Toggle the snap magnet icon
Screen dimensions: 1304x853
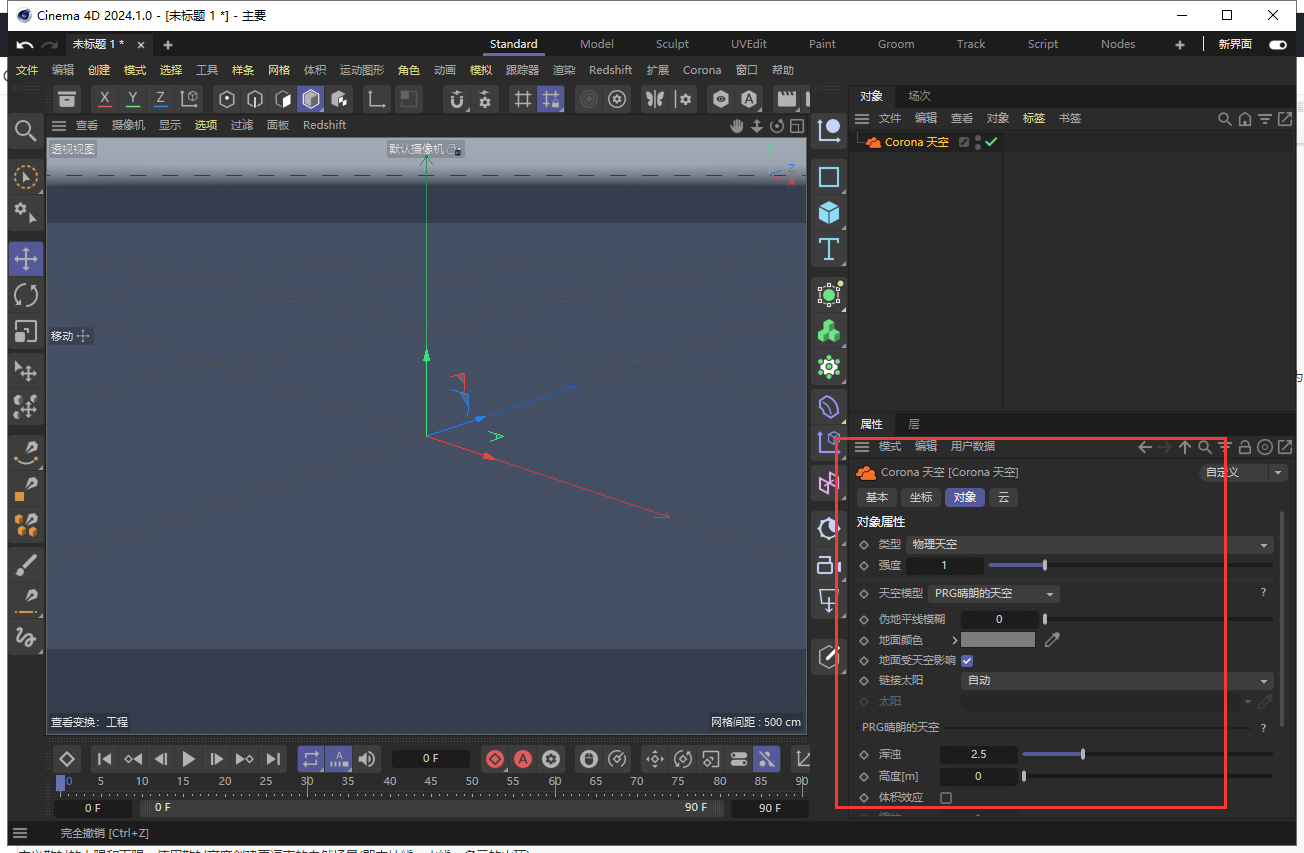[x=457, y=99]
